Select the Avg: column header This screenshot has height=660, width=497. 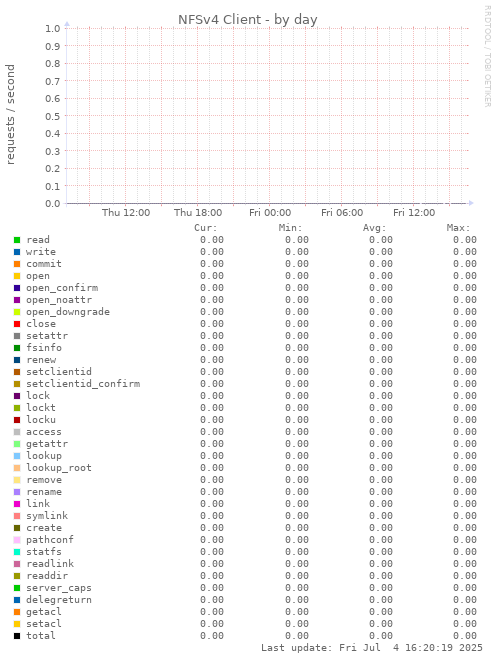click(x=374, y=228)
